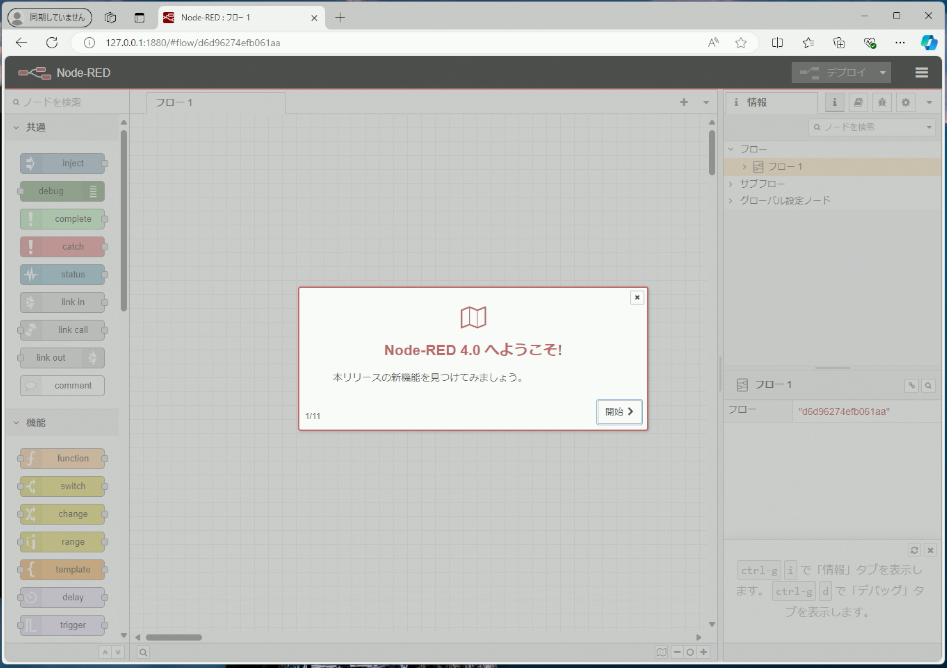Select the link out node
Image resolution: width=947 pixels, height=668 pixels.
click(62, 358)
